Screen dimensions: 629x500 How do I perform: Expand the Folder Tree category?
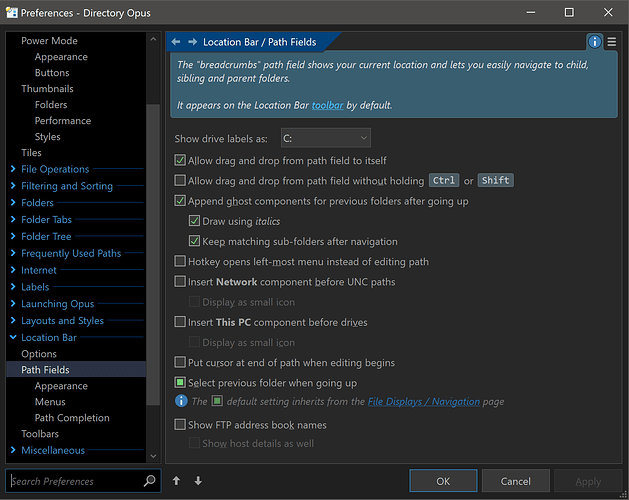click(x=13, y=236)
